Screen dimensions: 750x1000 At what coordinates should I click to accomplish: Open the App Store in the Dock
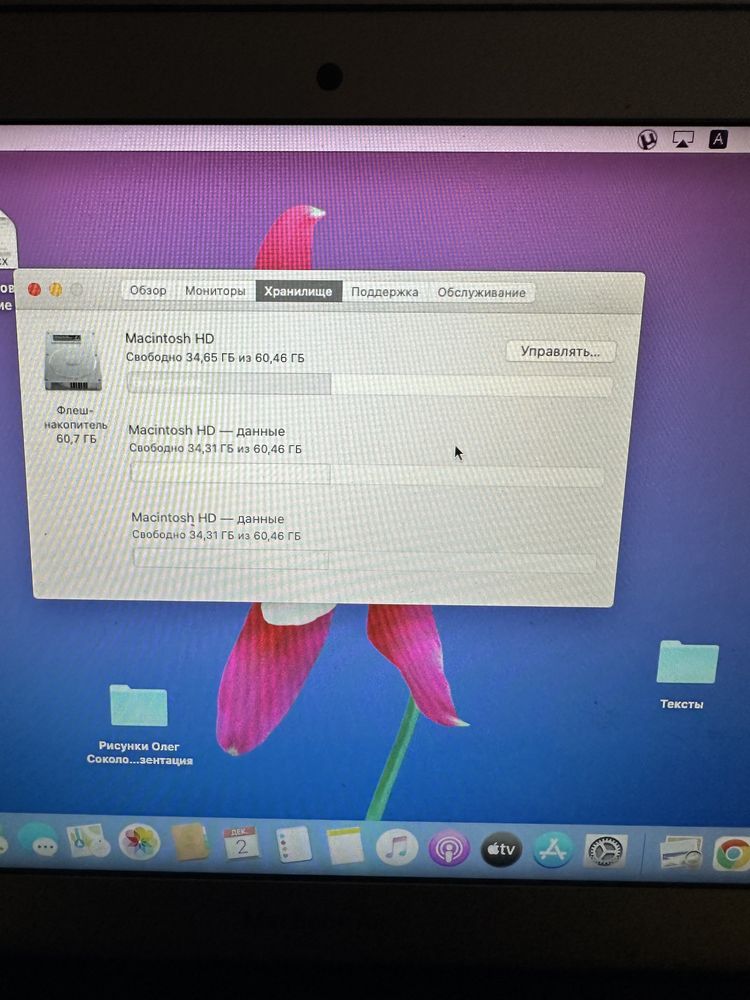[552, 850]
